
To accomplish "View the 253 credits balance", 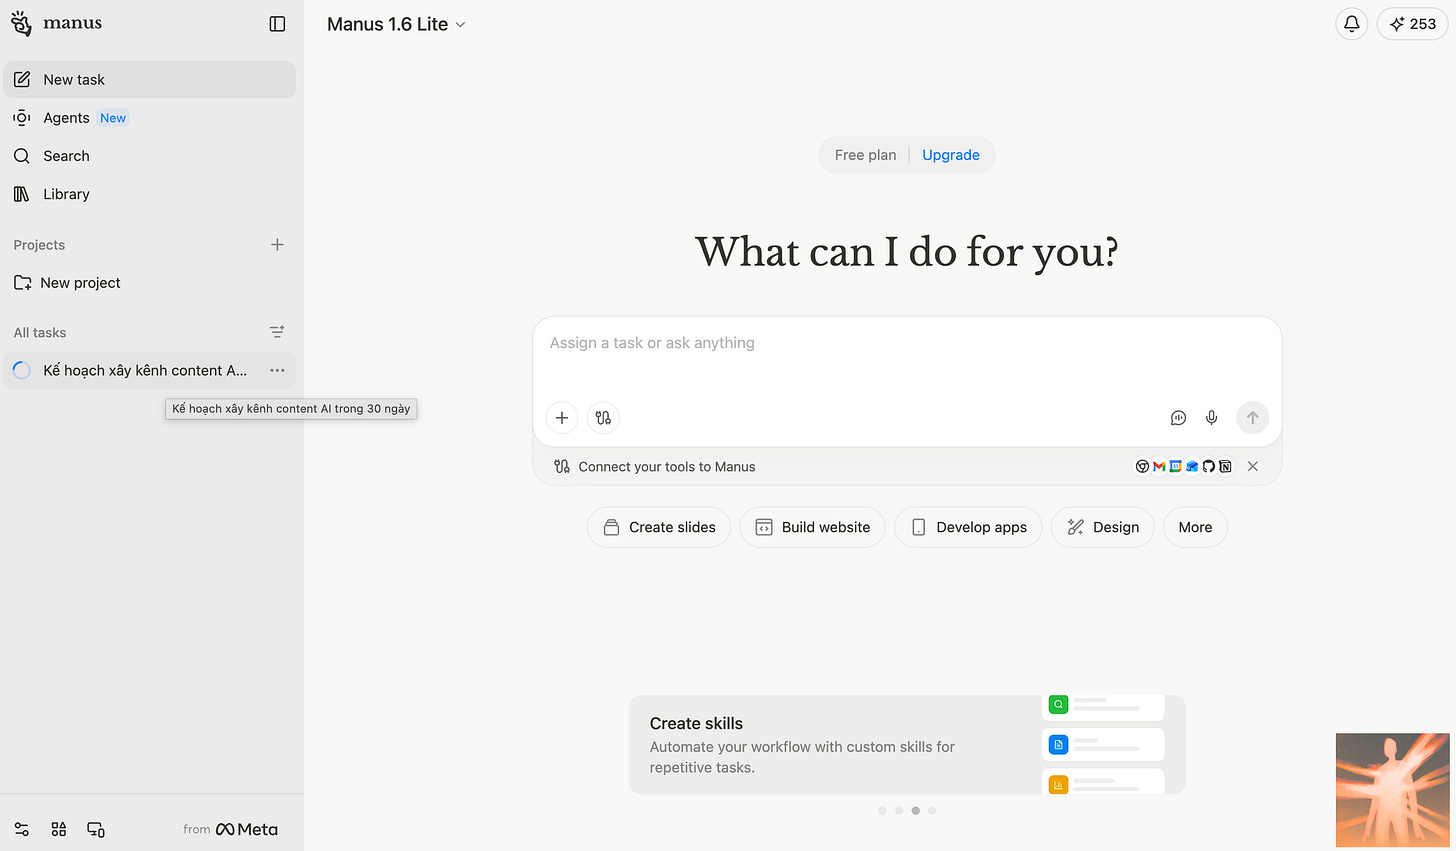I will pyautogui.click(x=1413, y=24).
